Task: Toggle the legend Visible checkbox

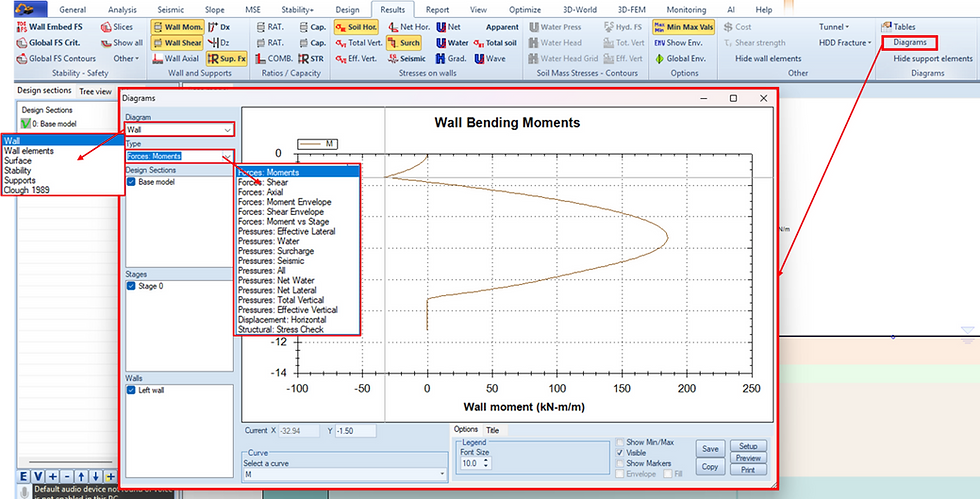Action: click(x=619, y=453)
